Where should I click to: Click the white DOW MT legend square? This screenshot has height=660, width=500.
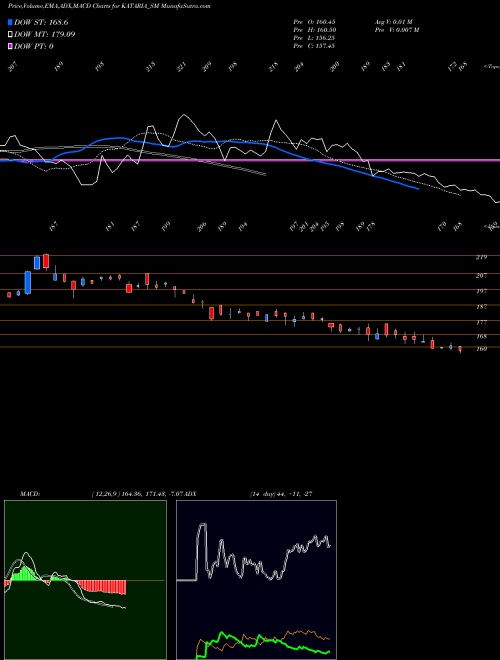pyautogui.click(x=10, y=35)
